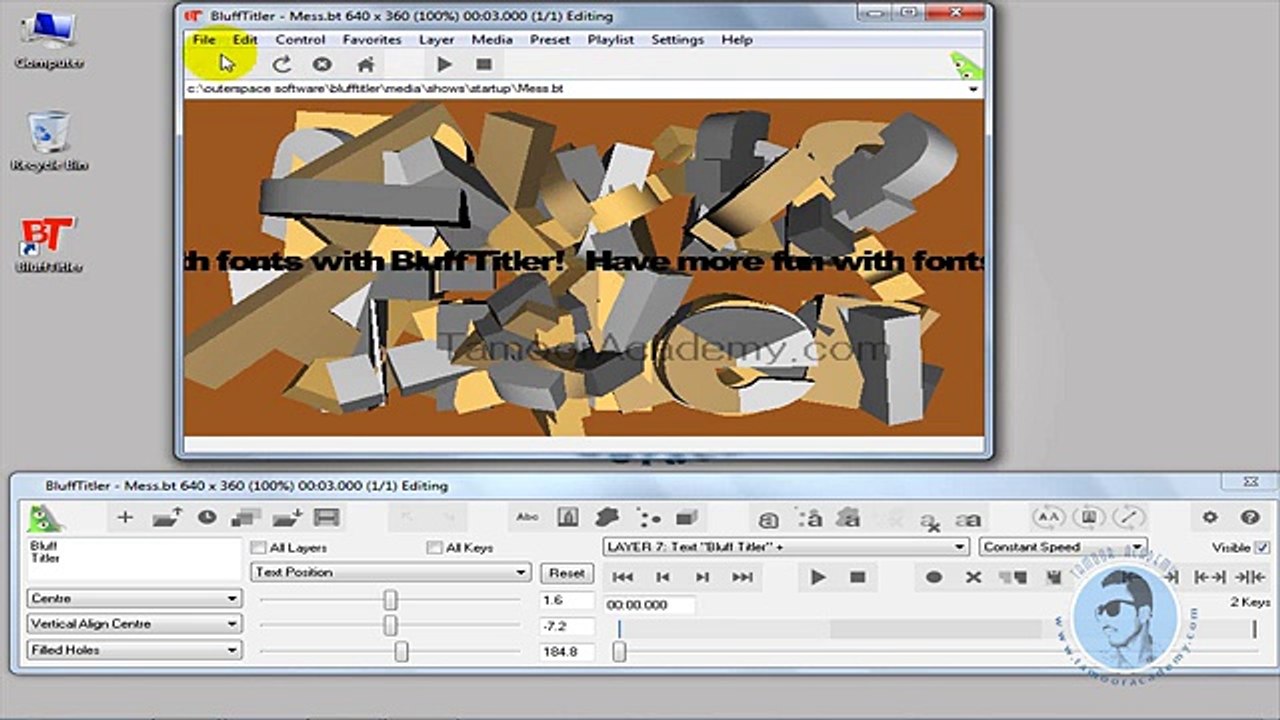
Task: Open the Text Position property dropdown
Action: [x=390, y=573]
